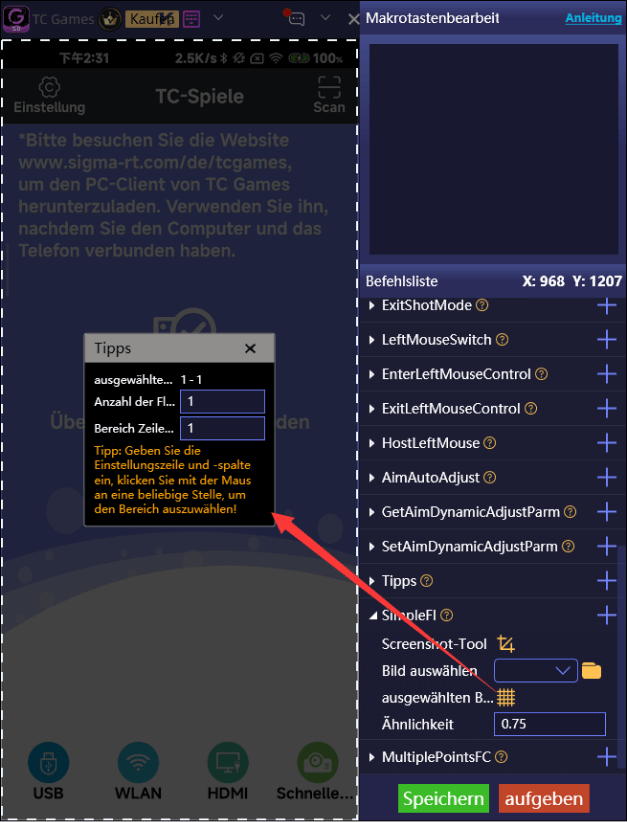Collapse the SimpleFI command entry
Viewport: 627px width, 822px height.
[x=372, y=615]
